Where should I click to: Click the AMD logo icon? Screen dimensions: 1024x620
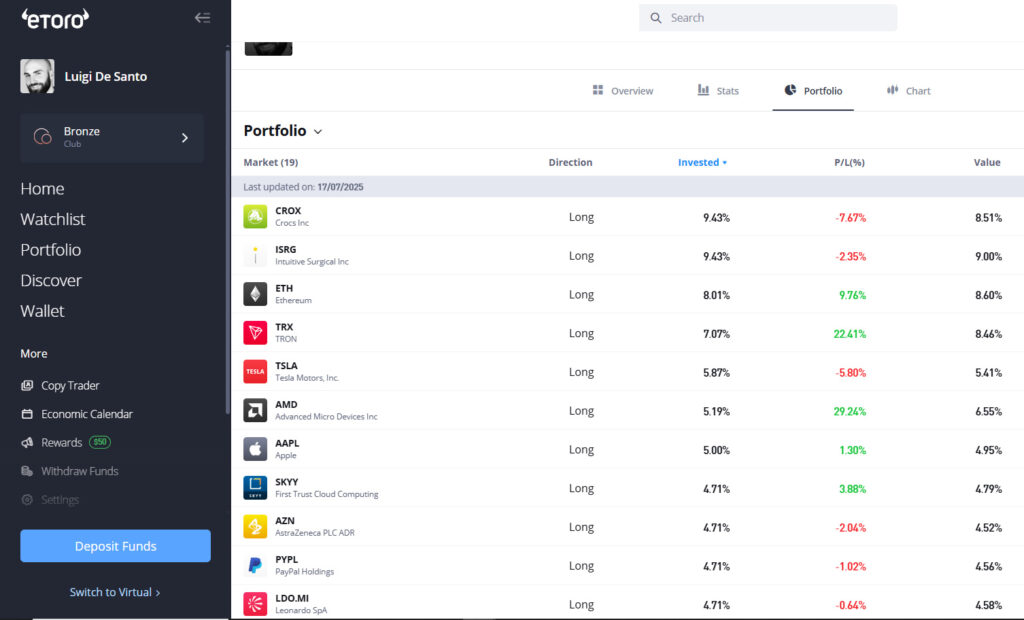(255, 410)
